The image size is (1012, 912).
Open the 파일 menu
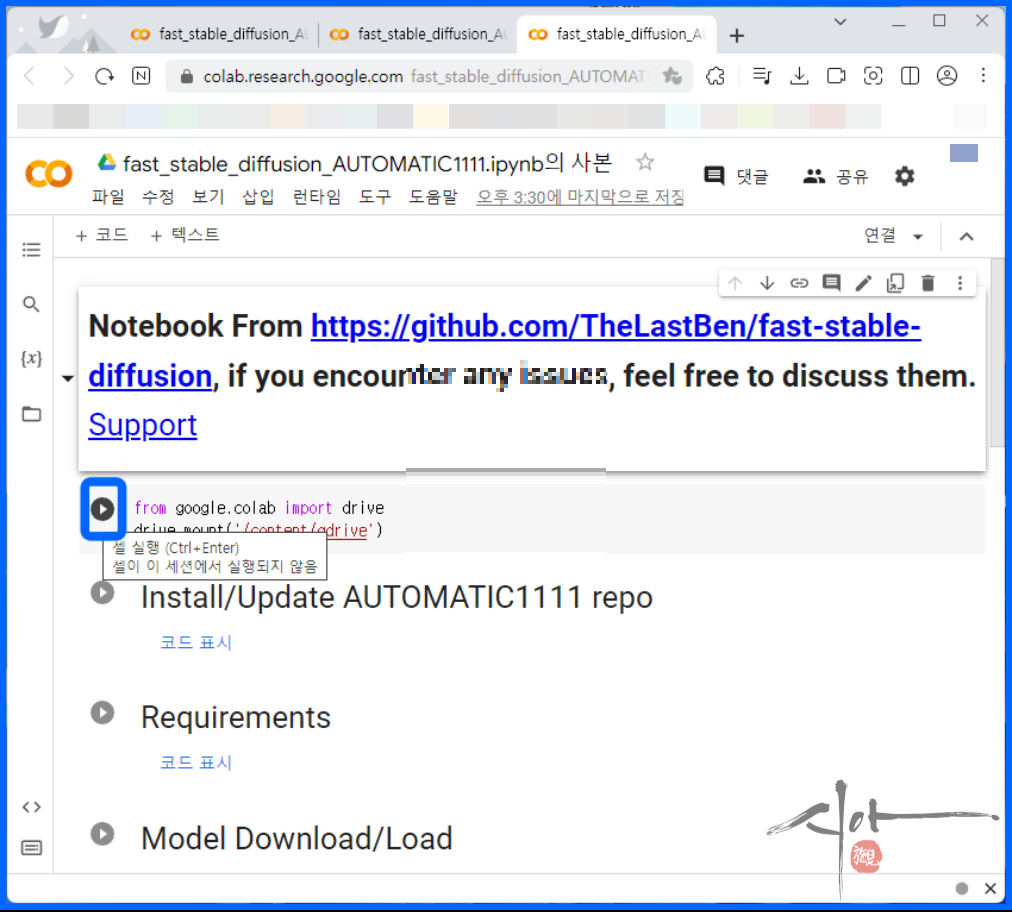108,197
